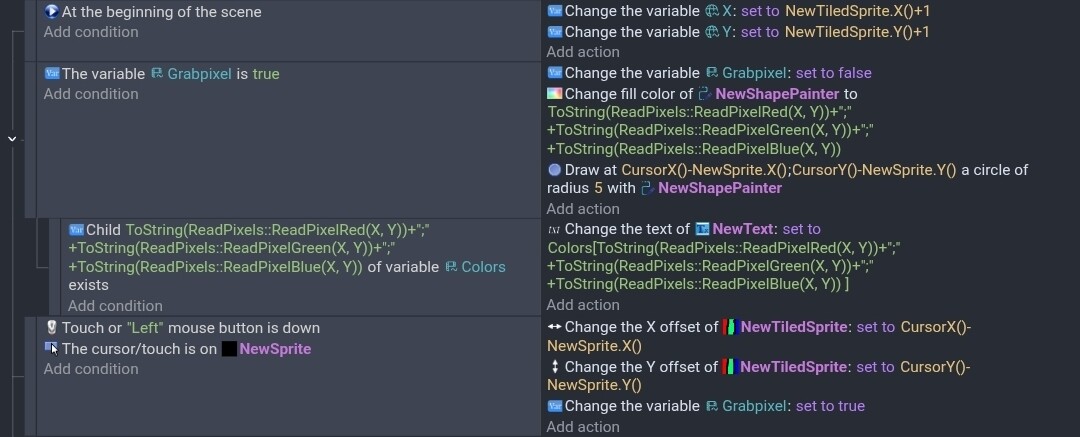Add condition below "At the beginning of the scene"
This screenshot has width=1080, height=437.
tap(91, 32)
